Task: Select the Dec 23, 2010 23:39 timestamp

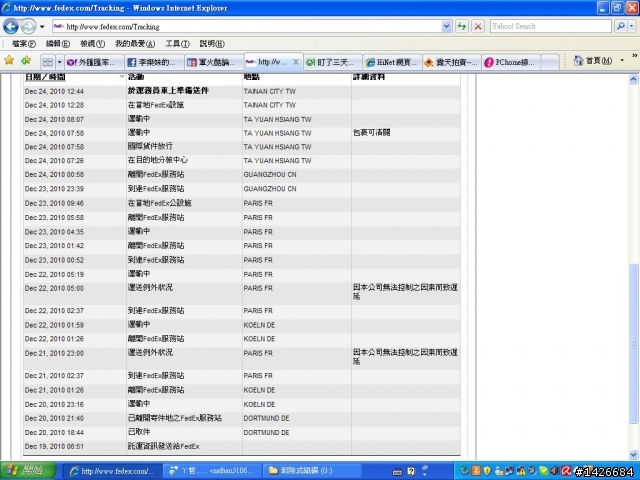Action: [54, 189]
